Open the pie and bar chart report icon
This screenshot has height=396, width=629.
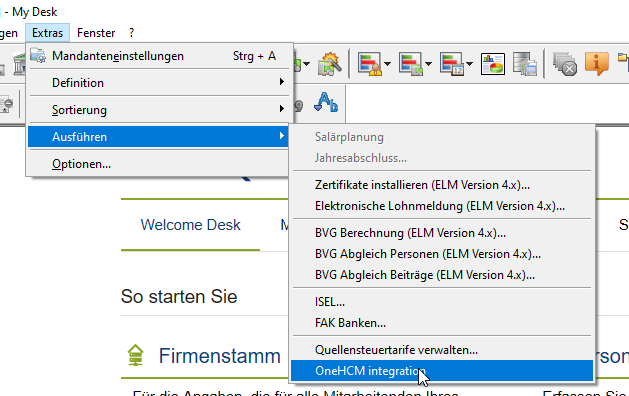point(493,64)
